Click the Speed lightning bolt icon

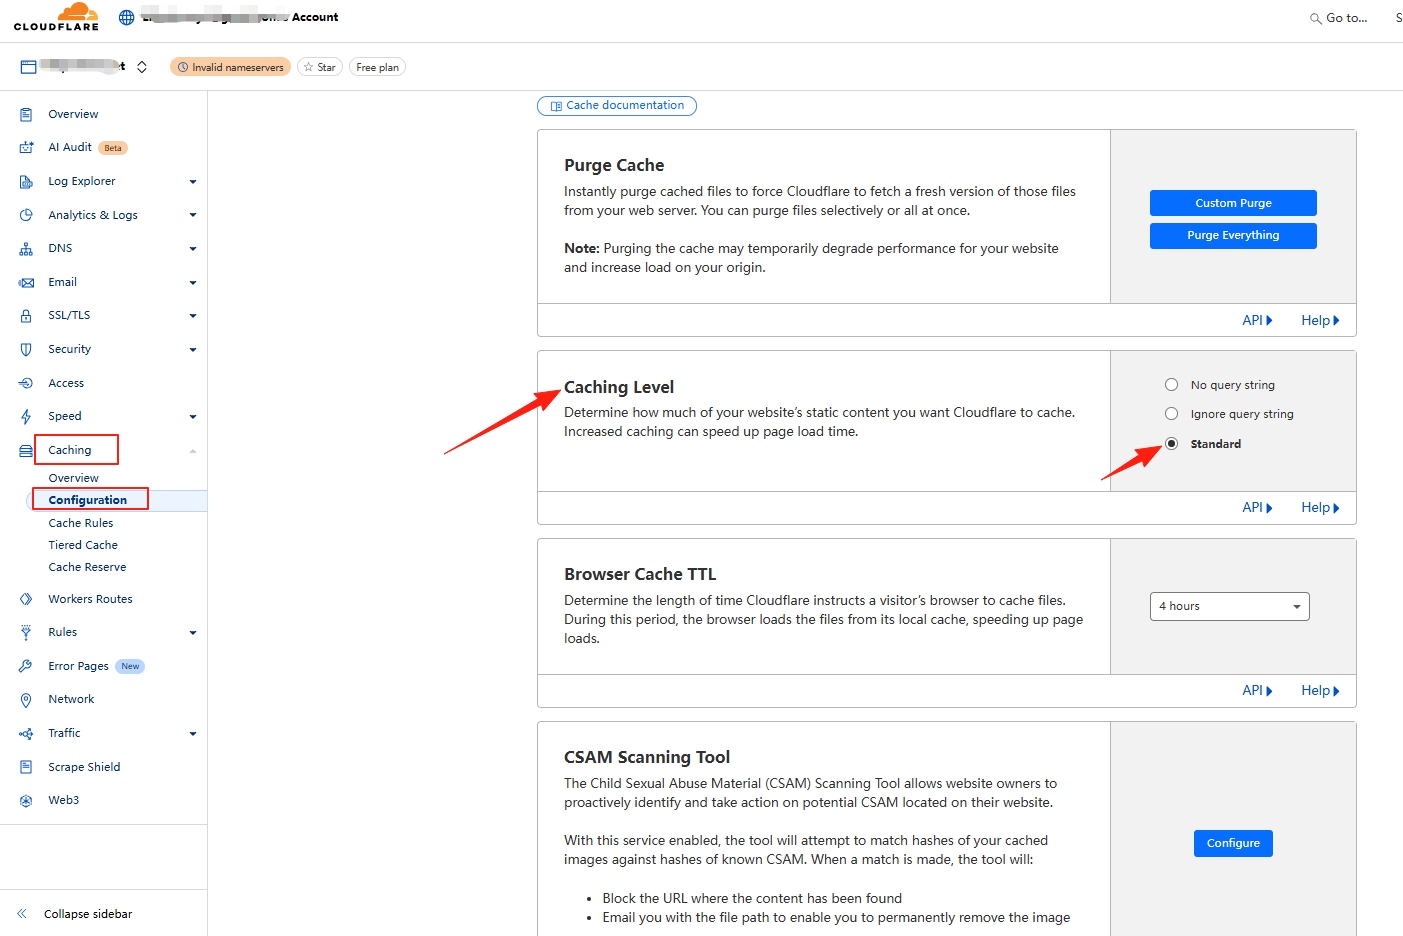[26, 417]
